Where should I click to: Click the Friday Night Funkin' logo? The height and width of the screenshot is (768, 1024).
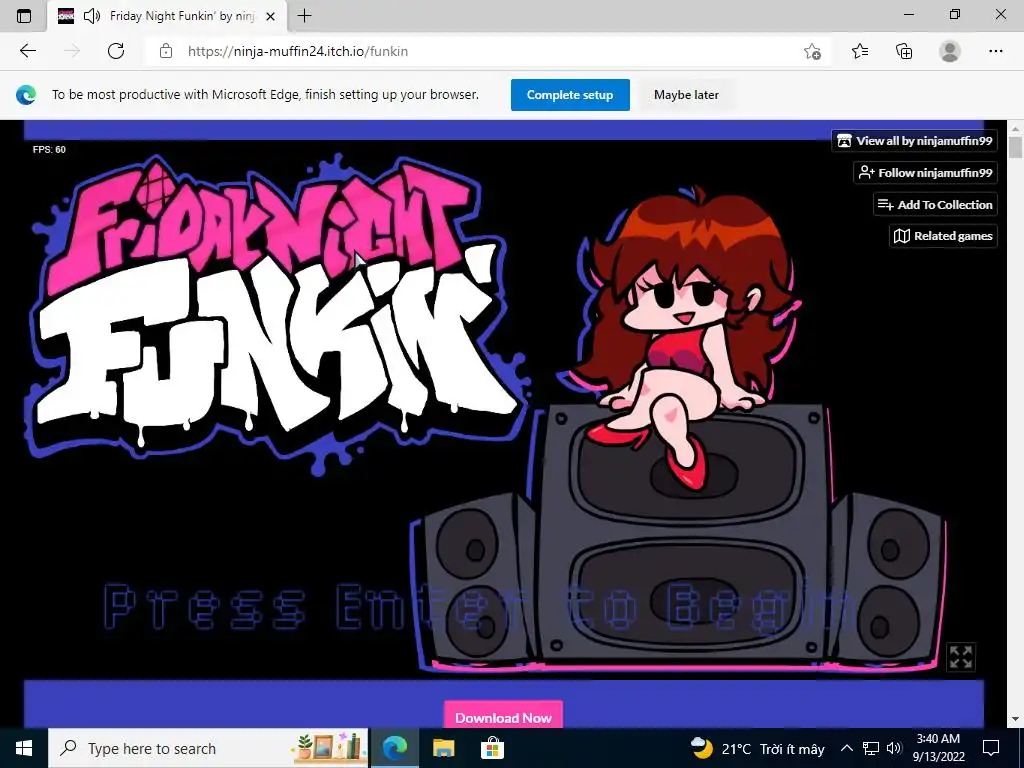pyautogui.click(x=278, y=313)
